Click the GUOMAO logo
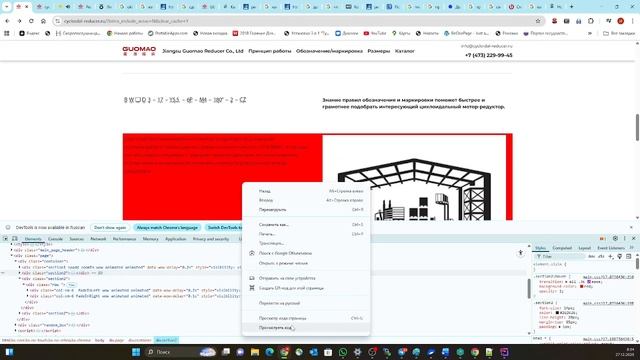The height and width of the screenshot is (360, 640). [139, 51]
